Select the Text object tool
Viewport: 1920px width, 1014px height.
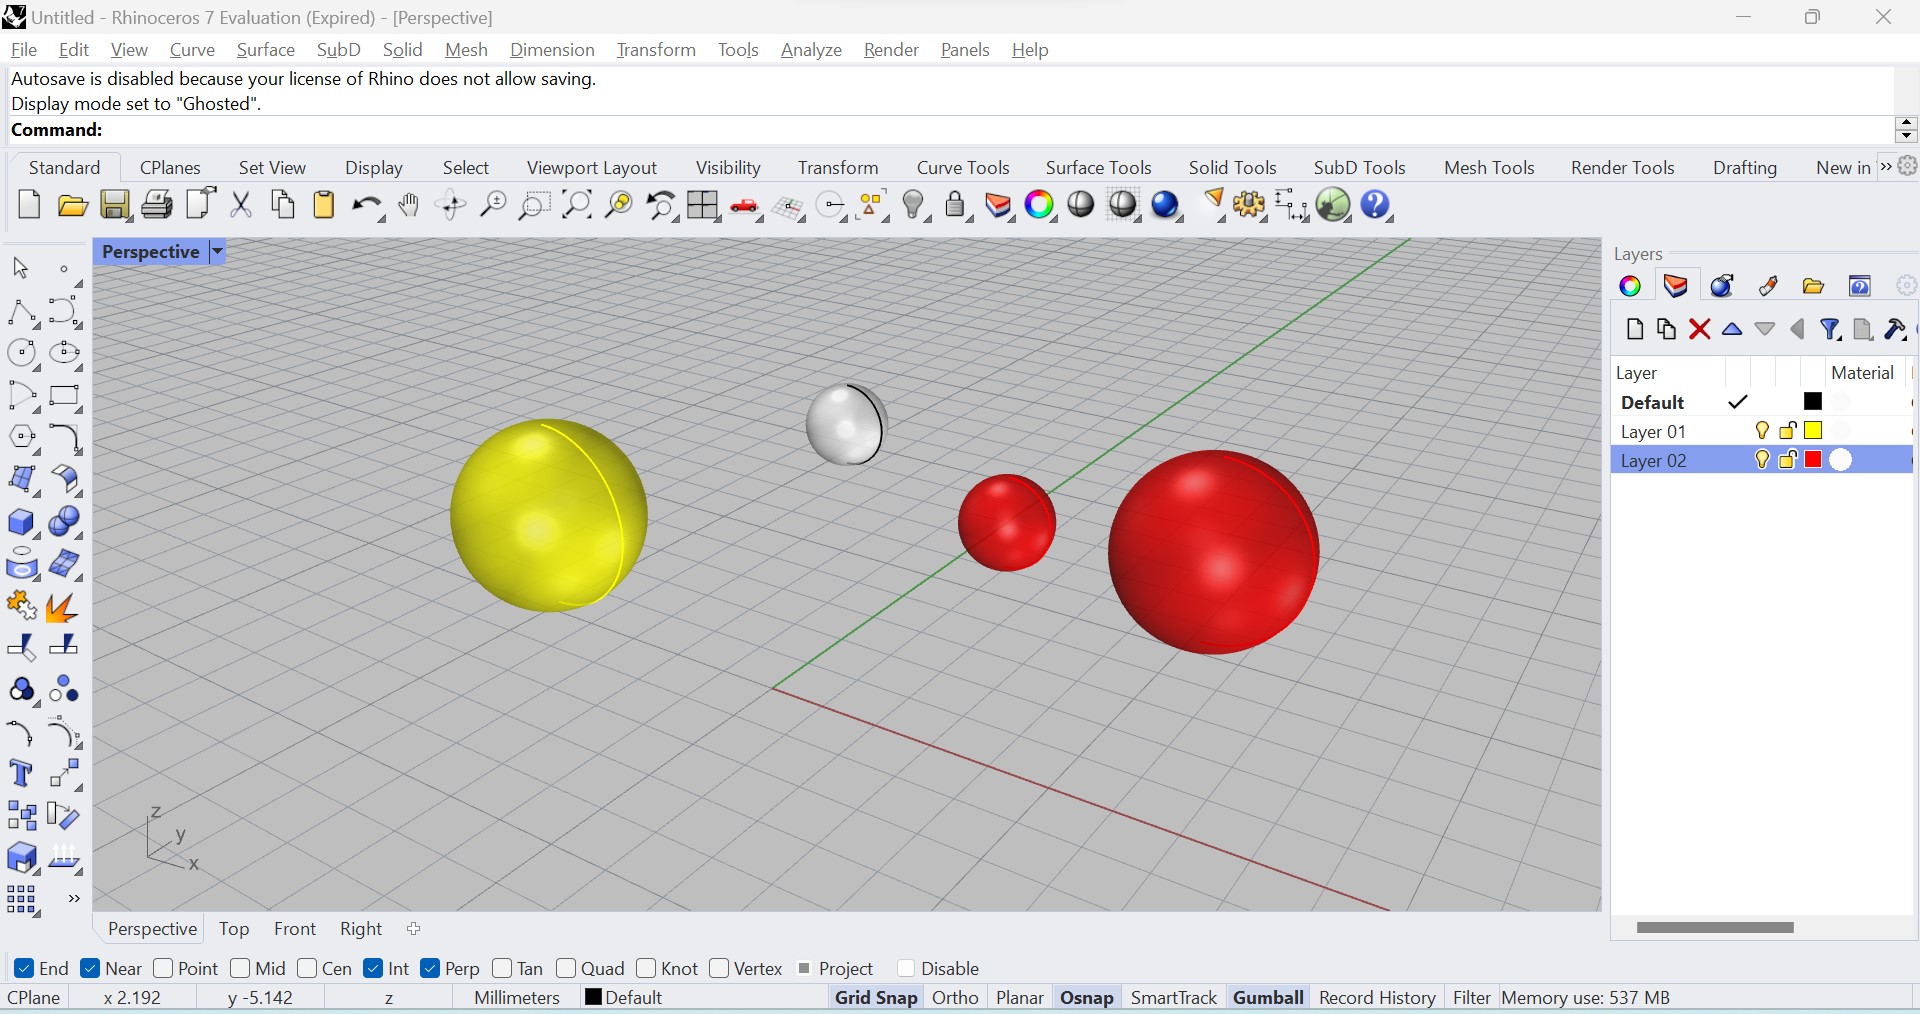tap(22, 774)
